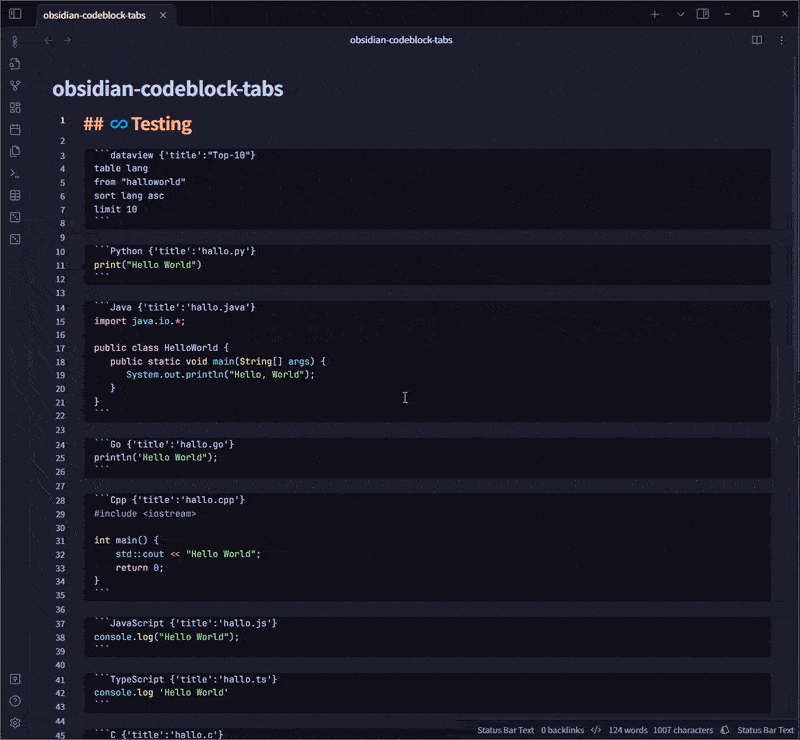Open the command palette terminal icon
The width and height of the screenshot is (800, 740).
pos(15,173)
